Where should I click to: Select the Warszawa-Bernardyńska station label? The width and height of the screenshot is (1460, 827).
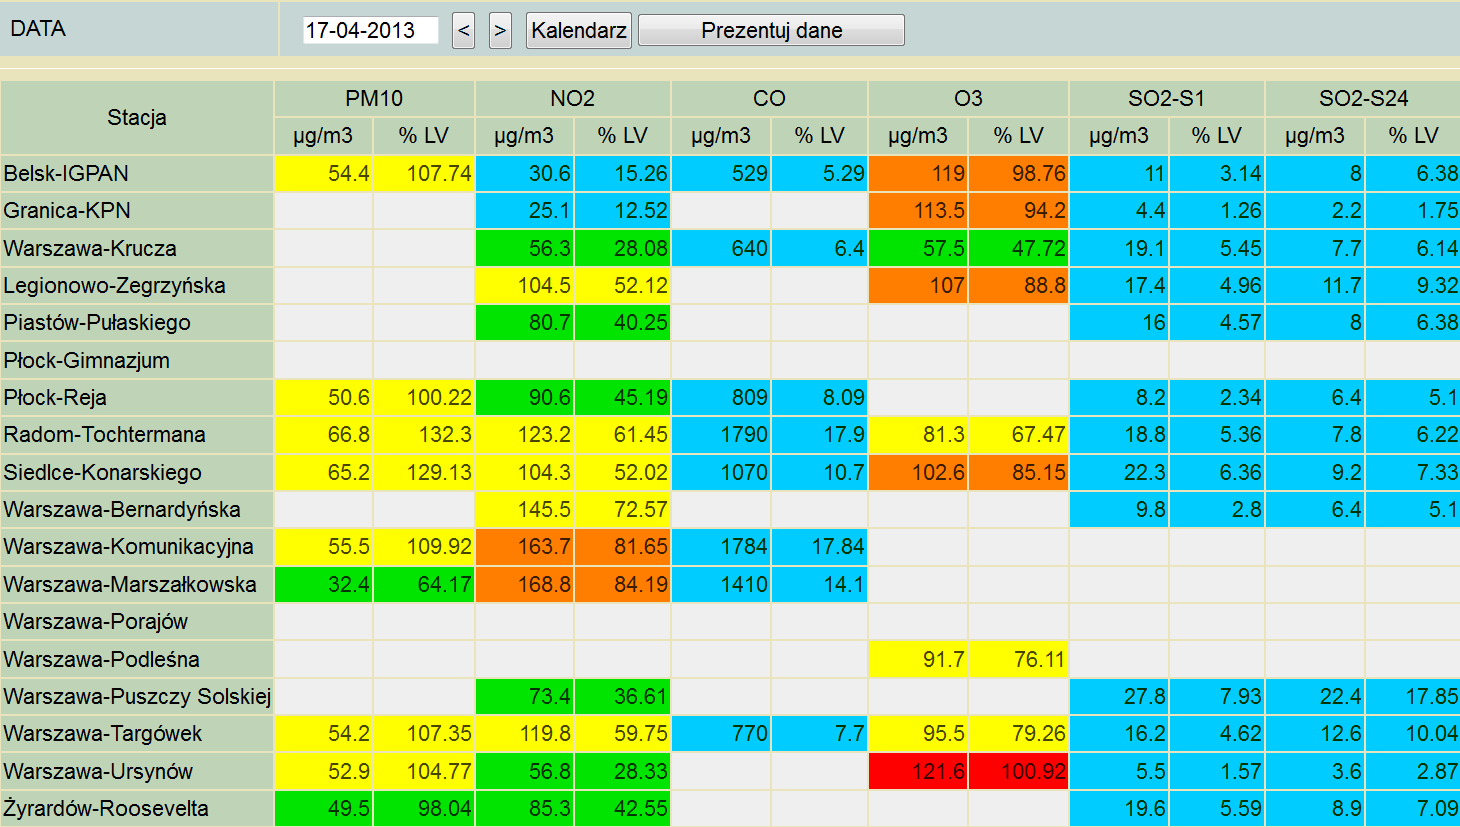(137, 509)
